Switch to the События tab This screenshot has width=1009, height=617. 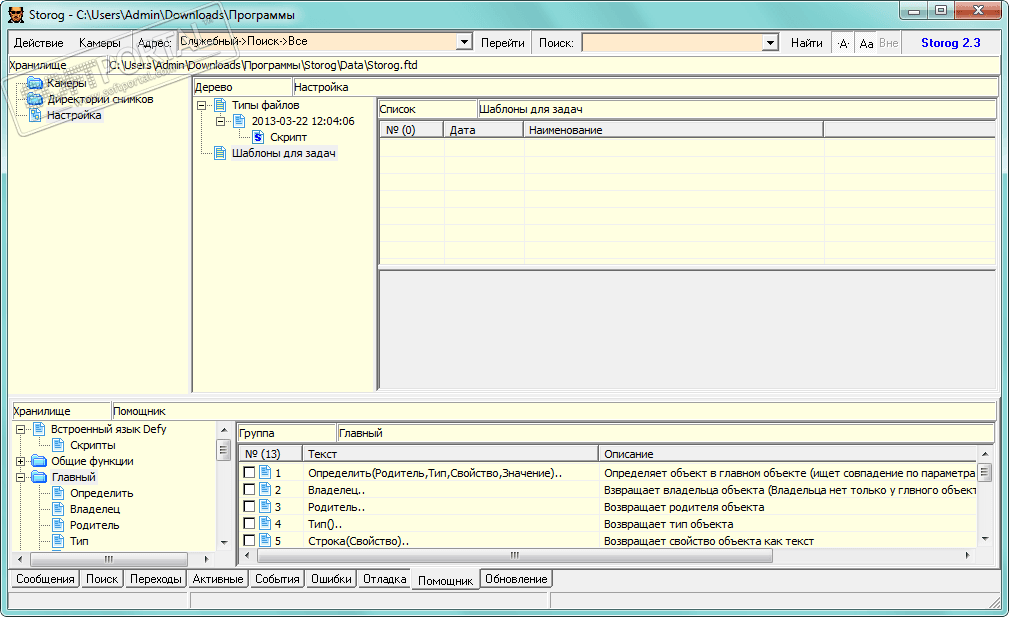(x=277, y=579)
